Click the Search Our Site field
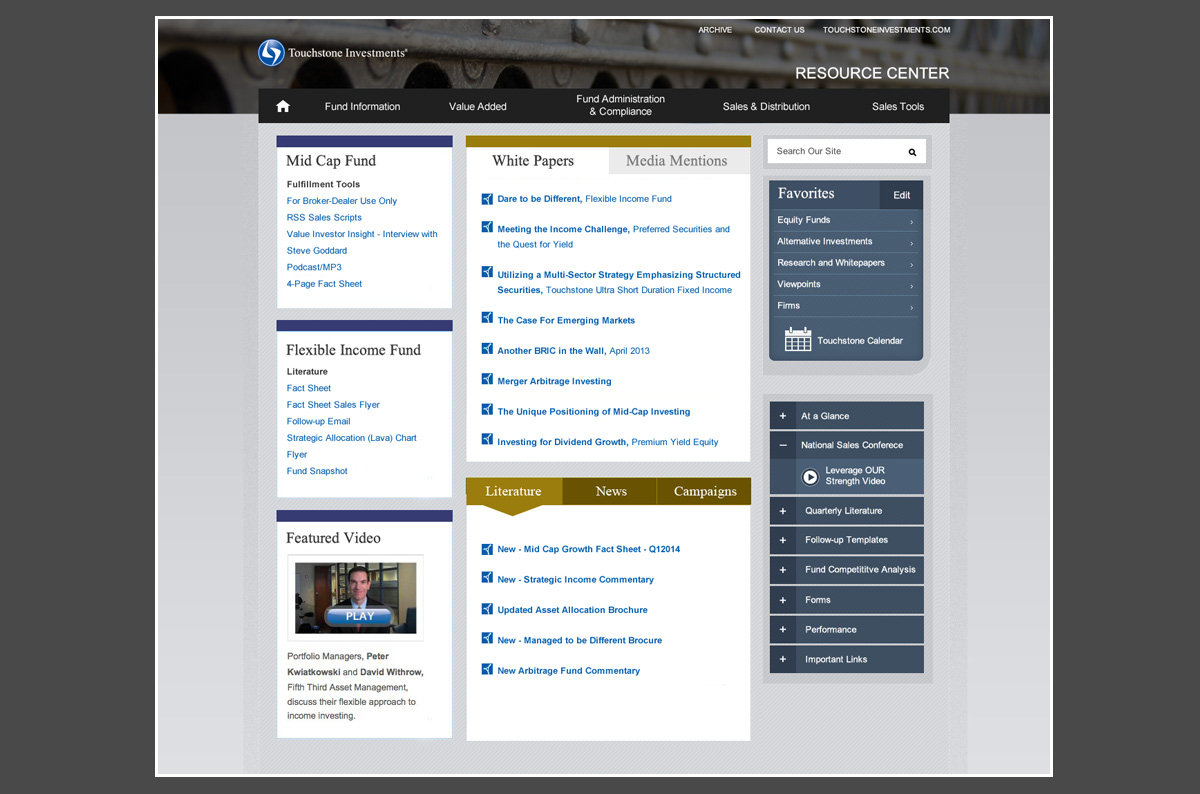 coord(835,151)
